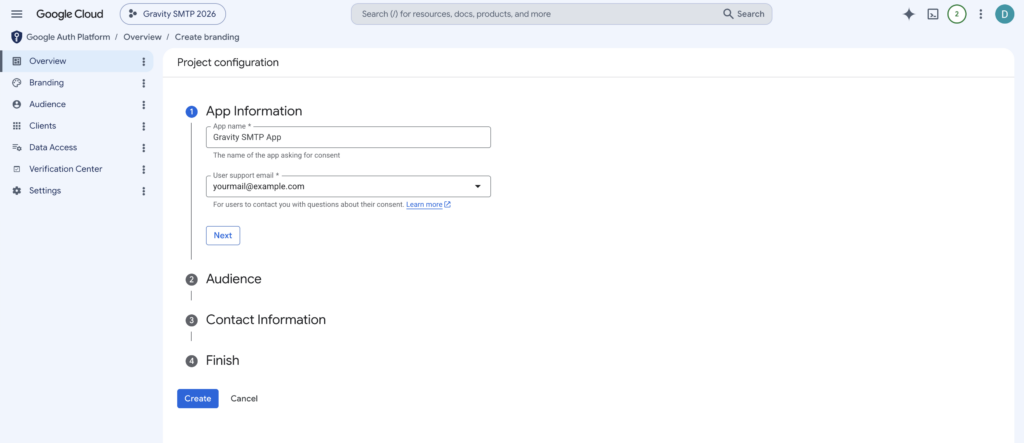This screenshot has height=443, width=1024.
Task: Click the Project configuration heading
Action: click(x=228, y=63)
